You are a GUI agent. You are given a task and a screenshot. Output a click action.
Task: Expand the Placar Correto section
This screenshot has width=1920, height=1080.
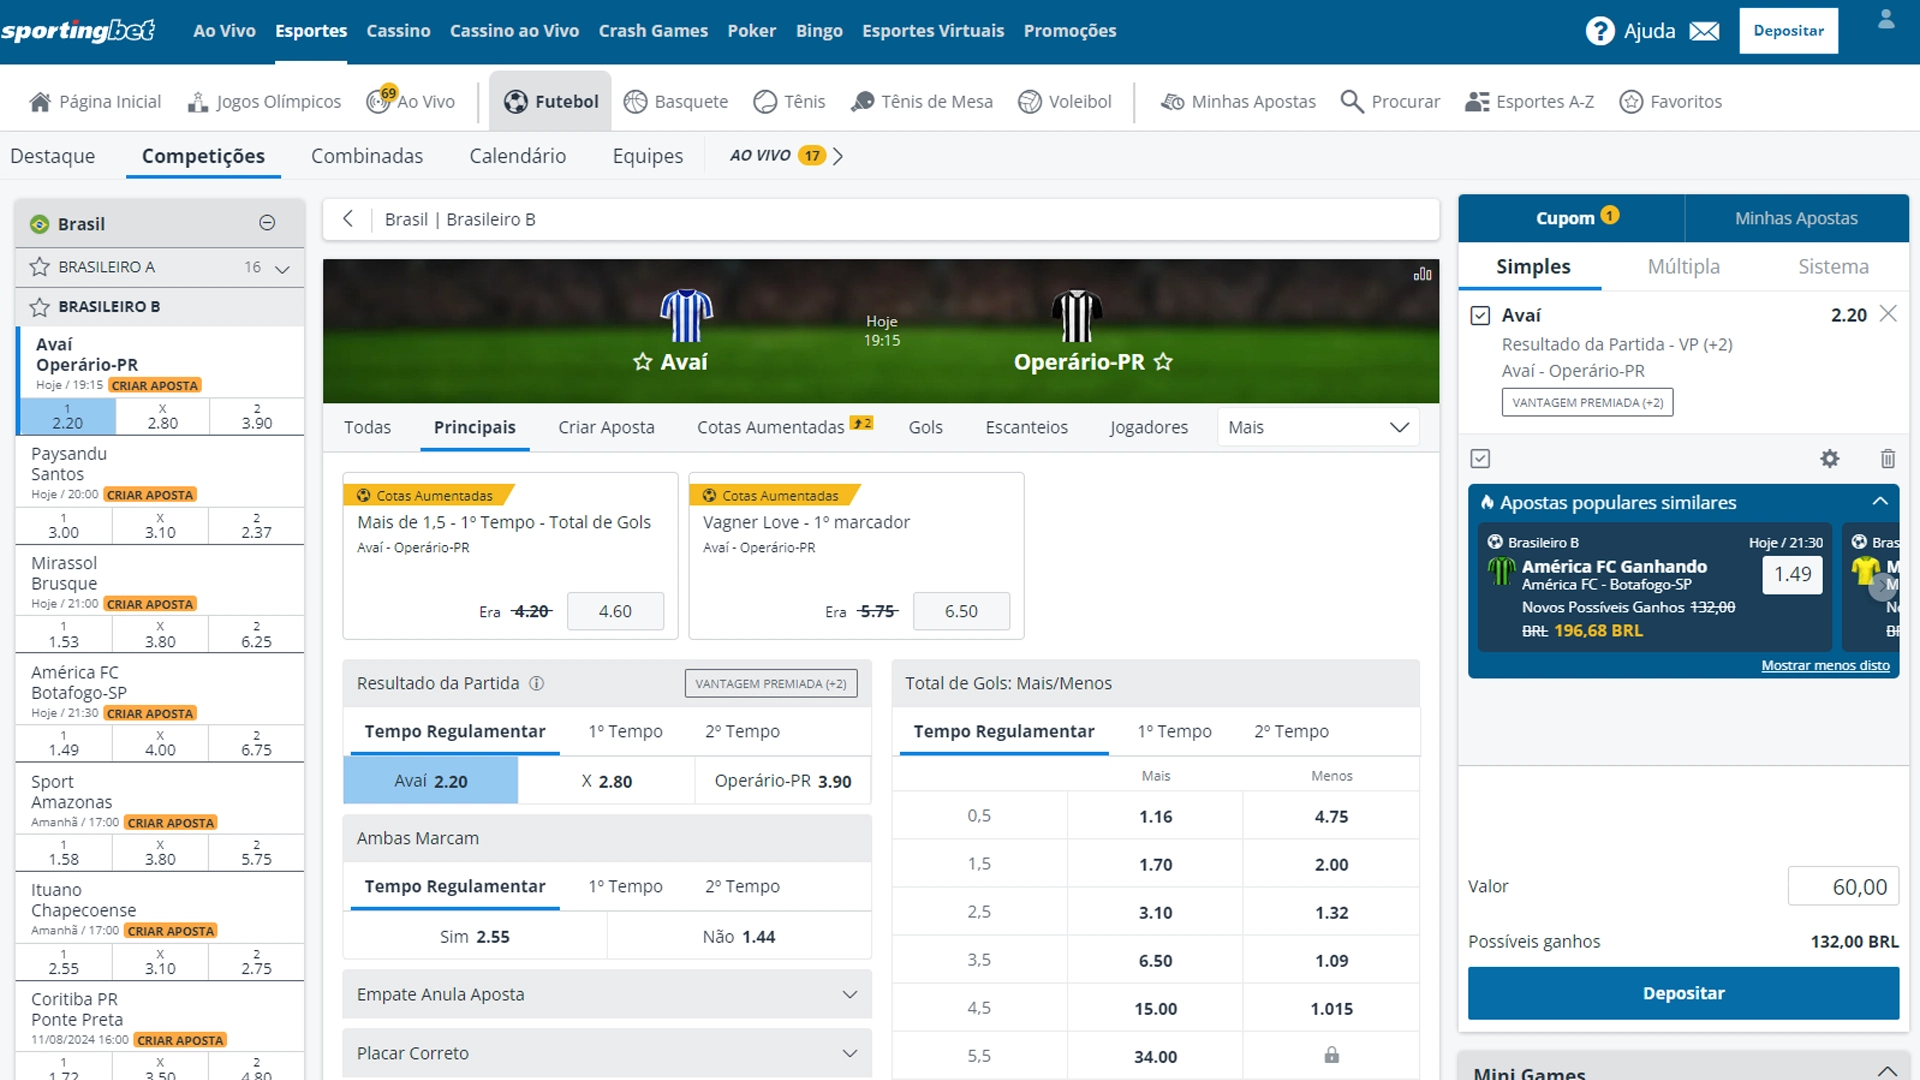pos(850,1053)
